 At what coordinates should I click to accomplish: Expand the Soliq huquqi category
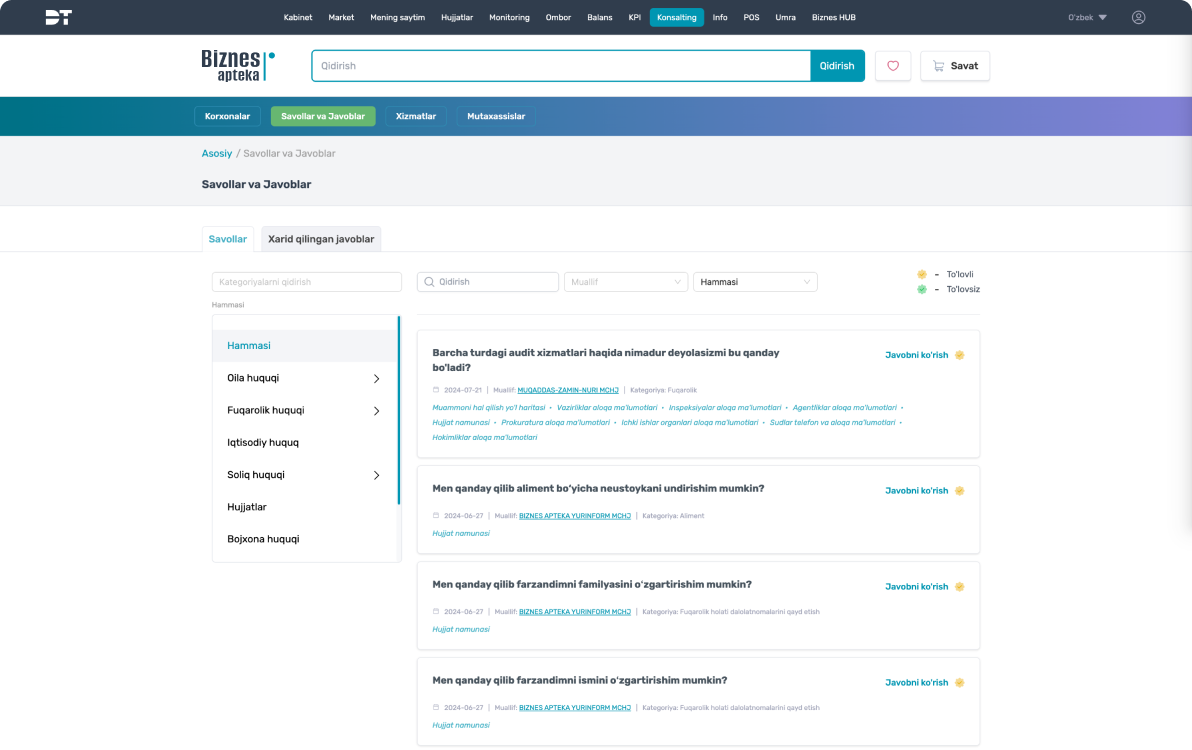pyautogui.click(x=376, y=475)
